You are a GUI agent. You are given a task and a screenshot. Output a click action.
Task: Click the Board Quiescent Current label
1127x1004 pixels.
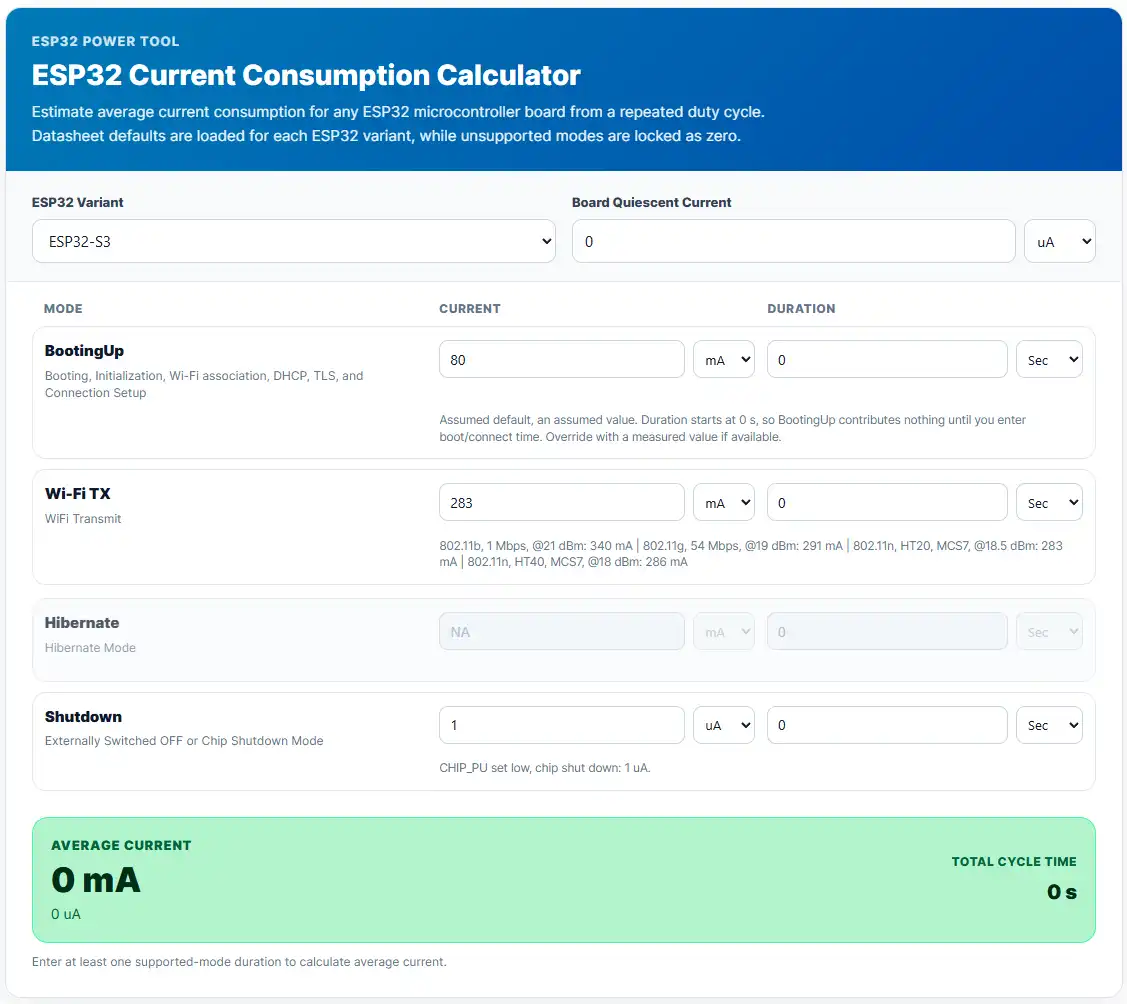pos(651,203)
